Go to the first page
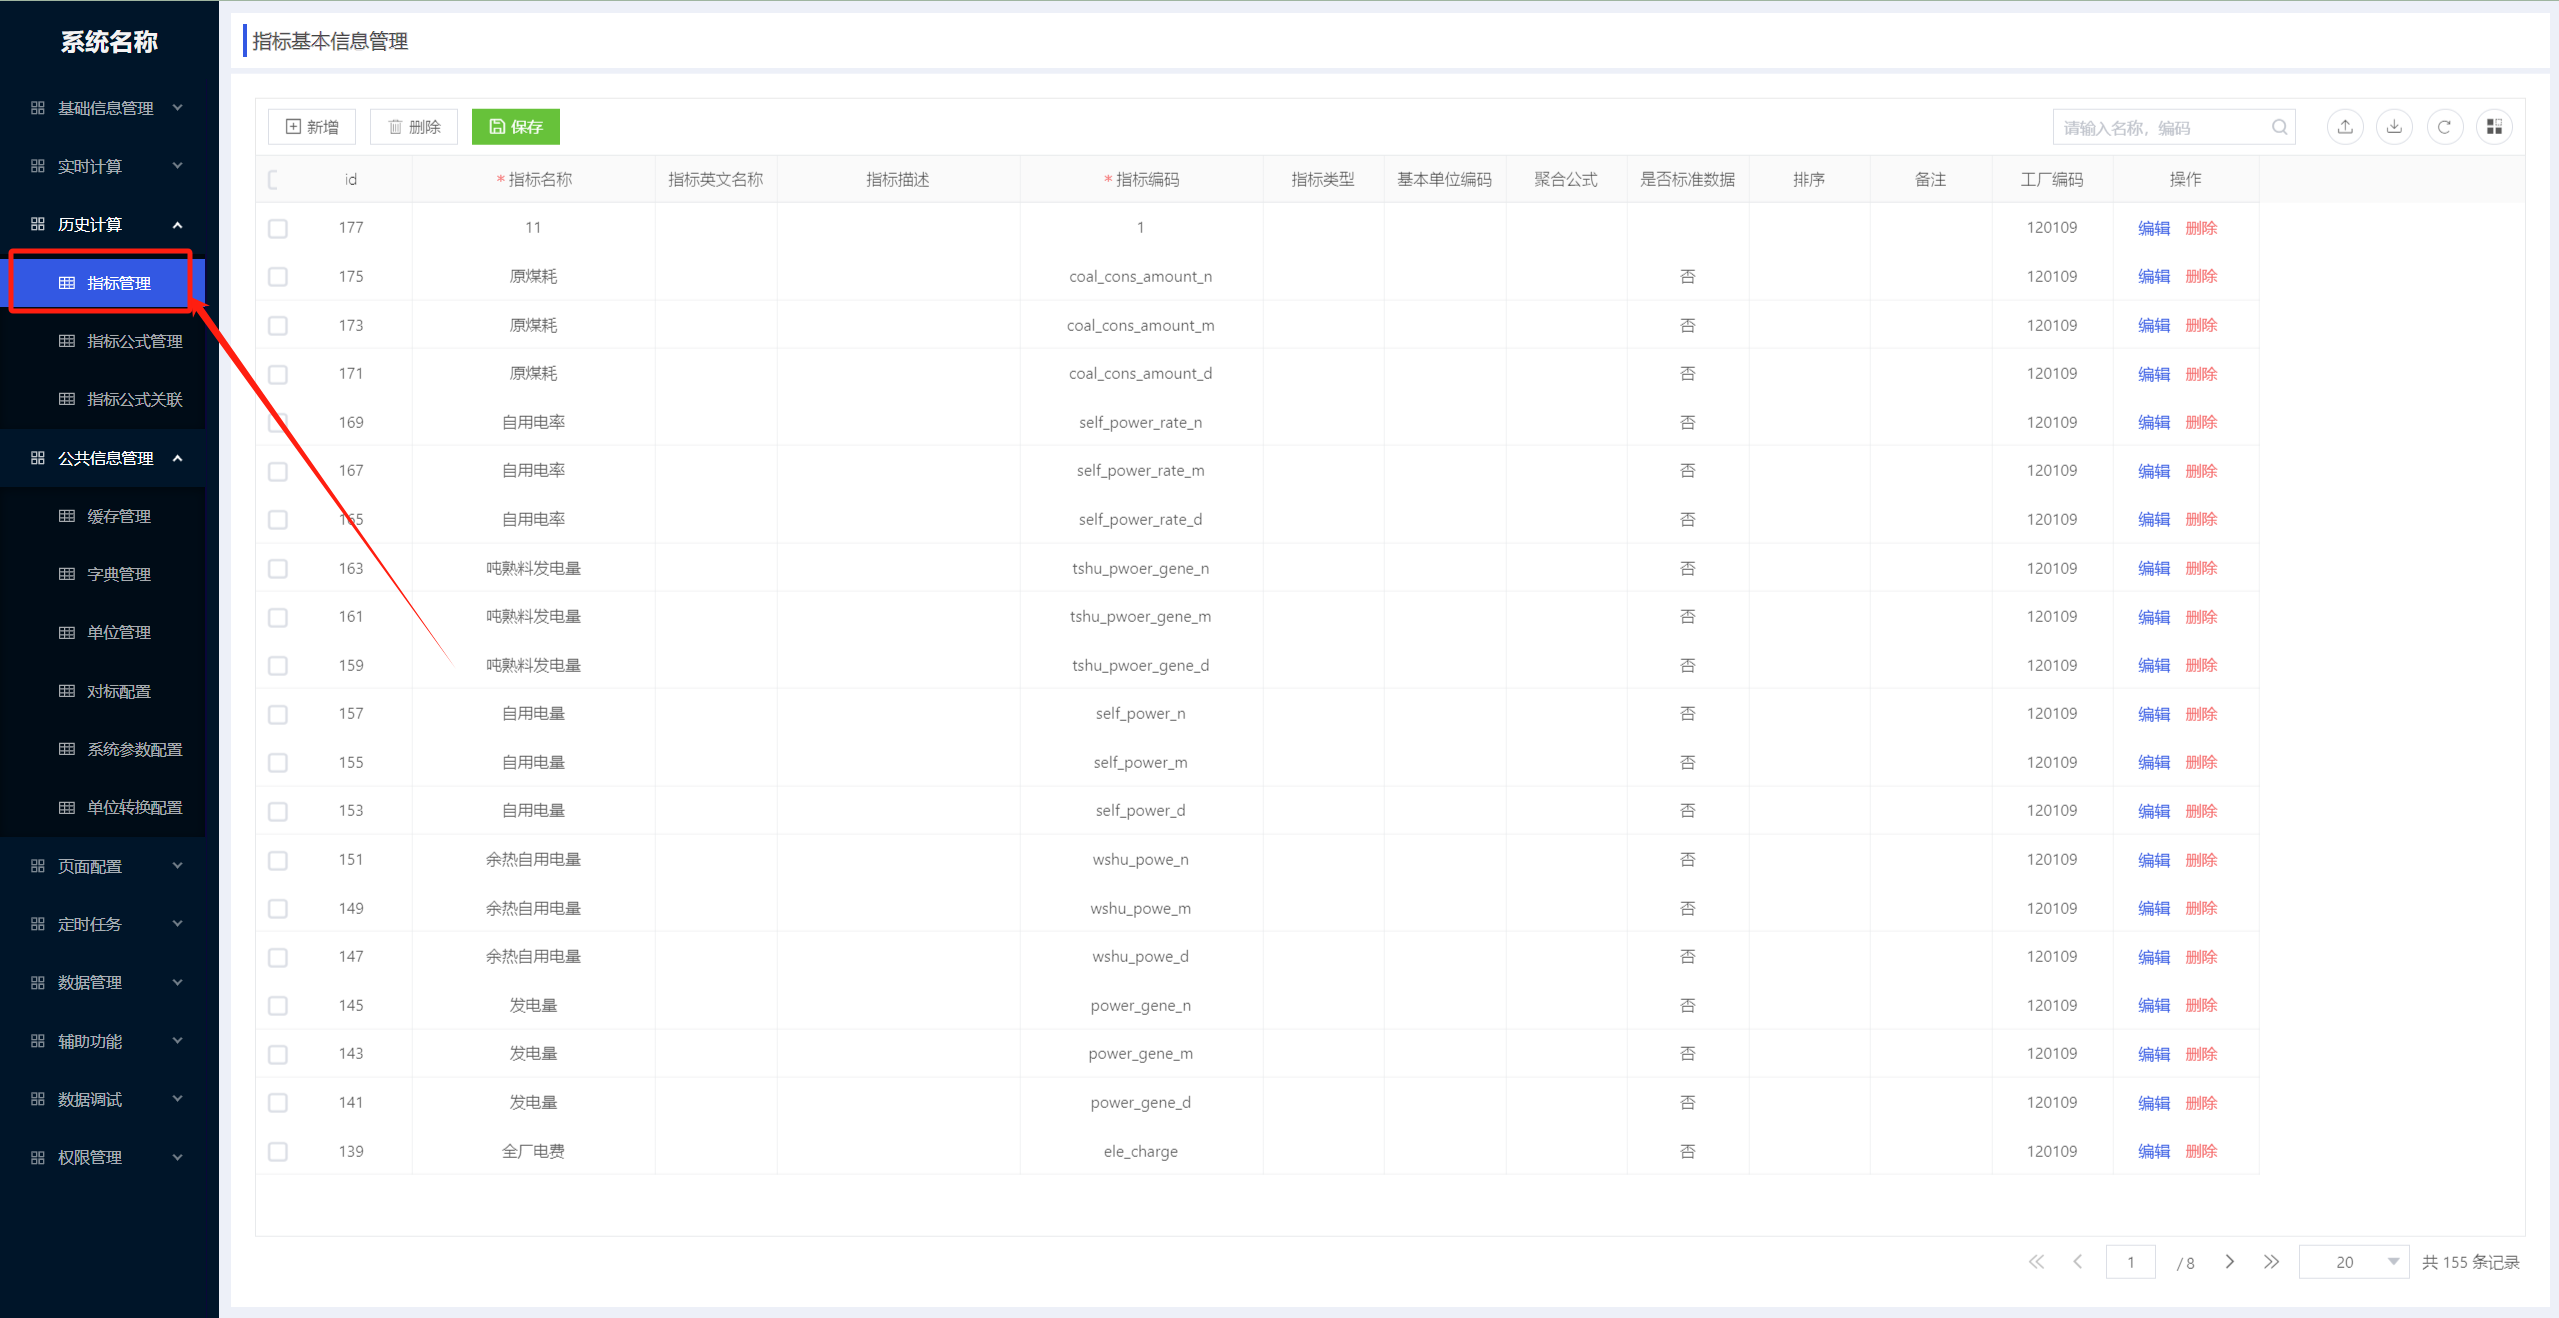Viewport: 2559px width, 1318px height. point(2036,1262)
